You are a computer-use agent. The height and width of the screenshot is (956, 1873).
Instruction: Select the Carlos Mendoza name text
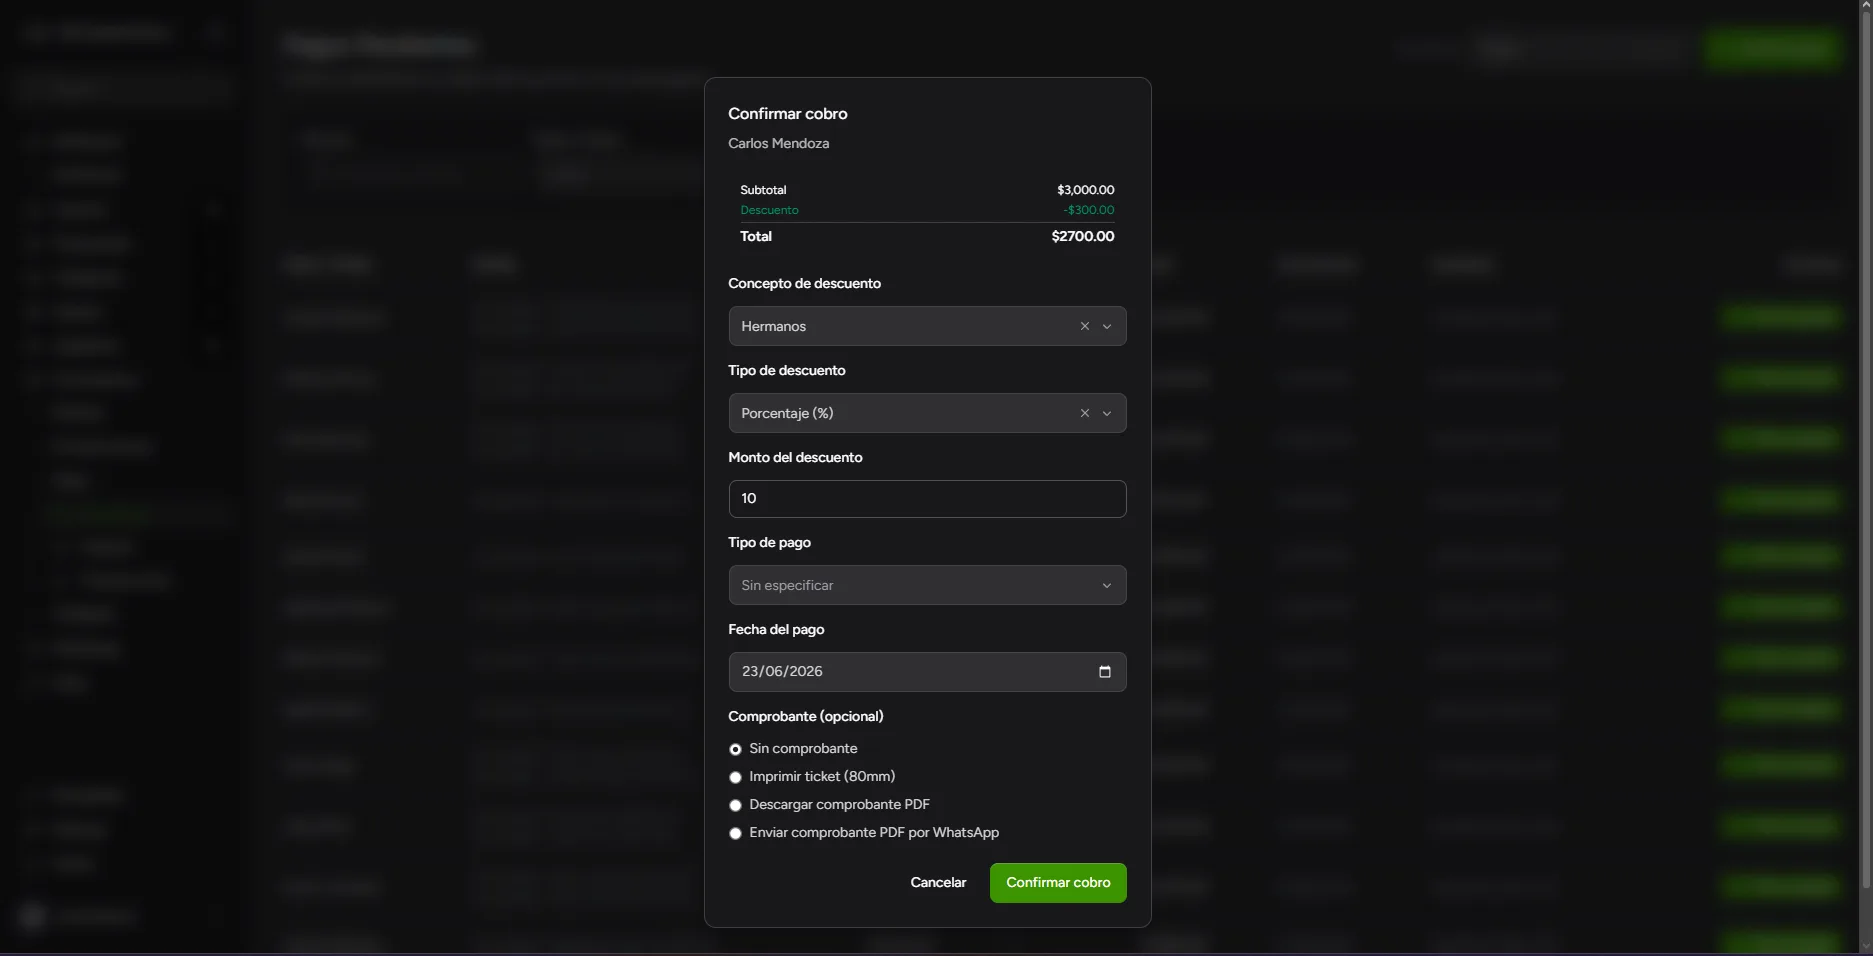point(778,143)
